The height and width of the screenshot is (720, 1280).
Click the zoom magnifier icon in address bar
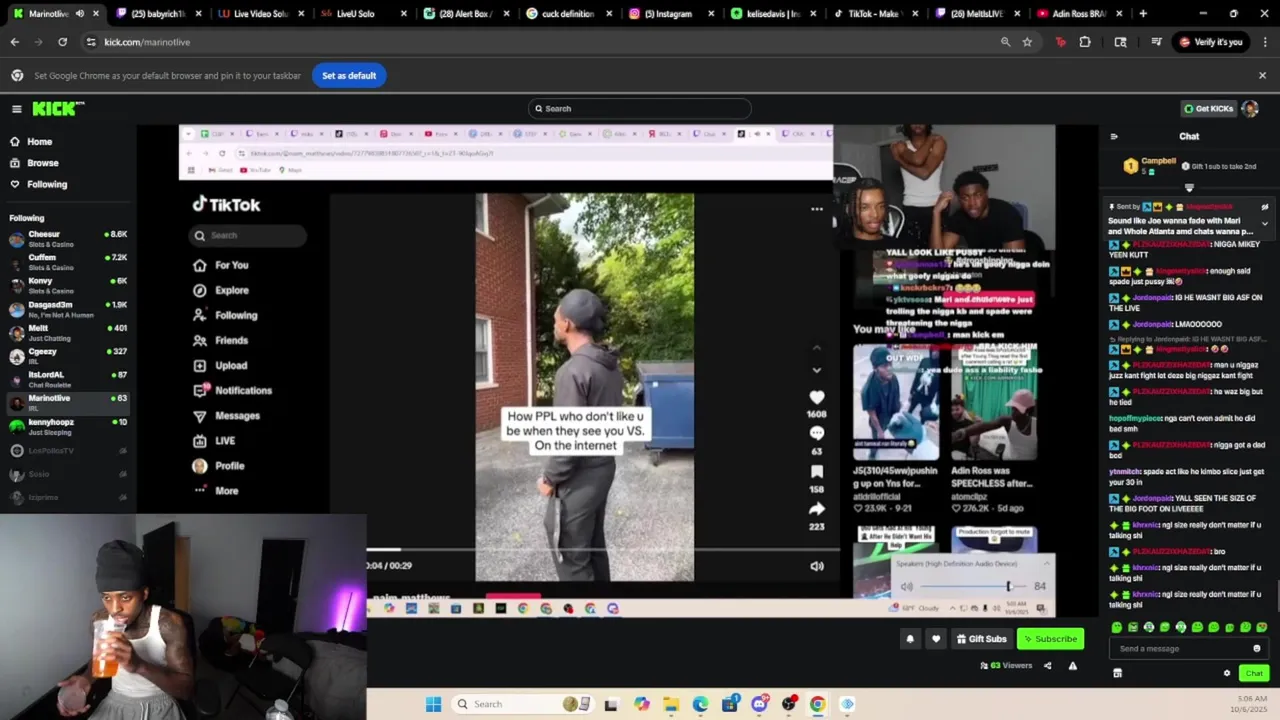tap(1005, 42)
